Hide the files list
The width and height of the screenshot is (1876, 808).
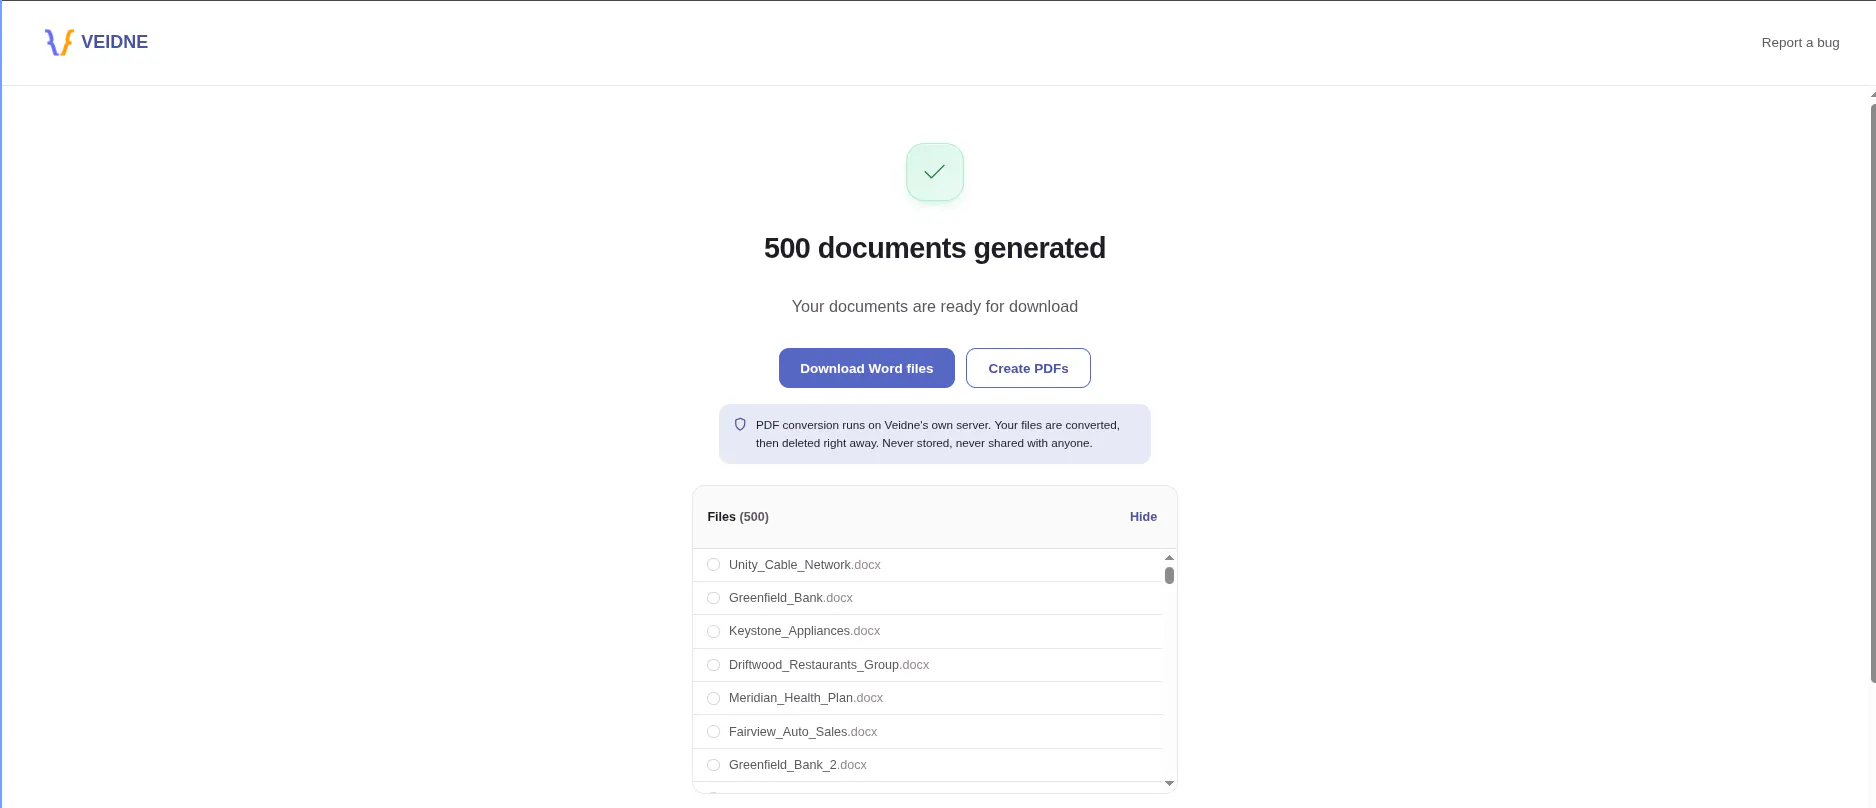click(x=1143, y=517)
